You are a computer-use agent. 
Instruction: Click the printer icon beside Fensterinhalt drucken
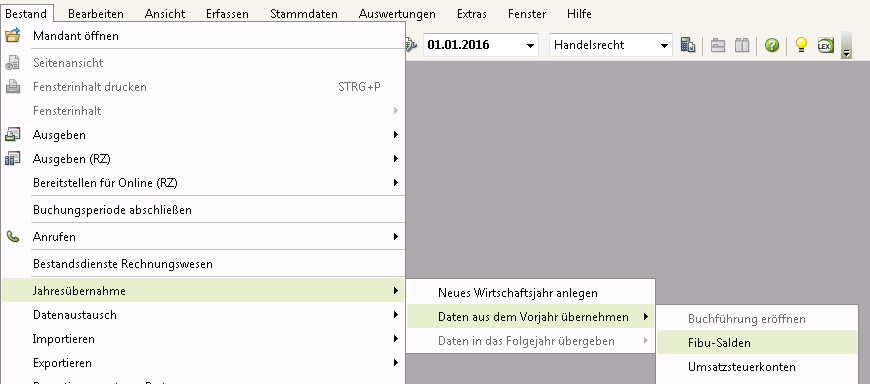(x=12, y=87)
